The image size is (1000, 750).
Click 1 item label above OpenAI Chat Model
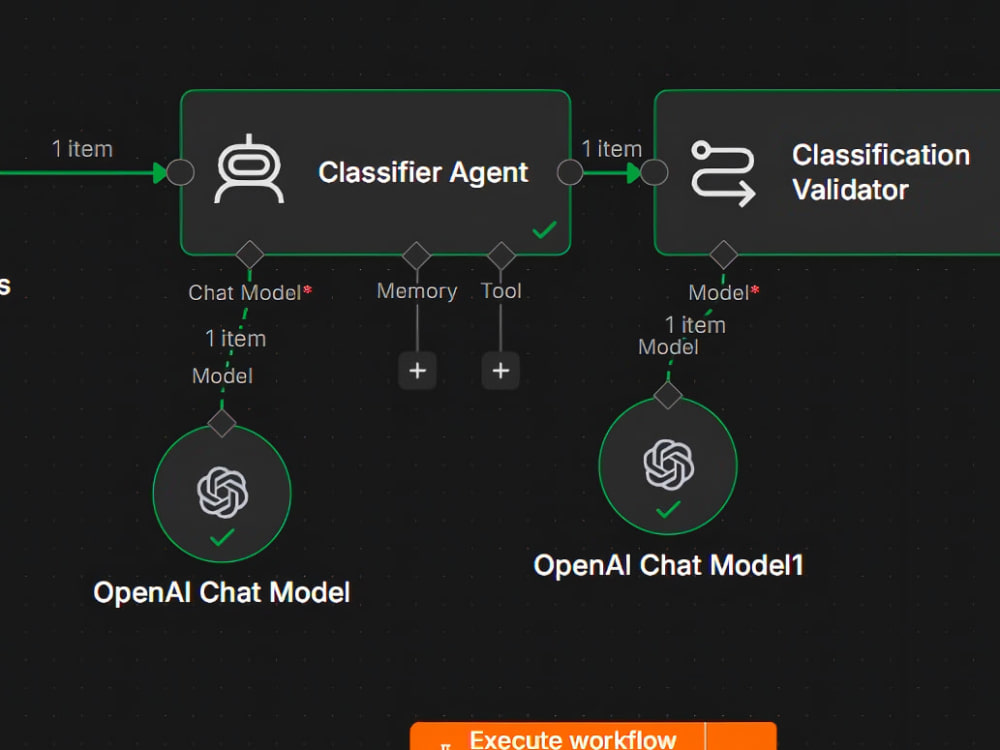(235, 339)
